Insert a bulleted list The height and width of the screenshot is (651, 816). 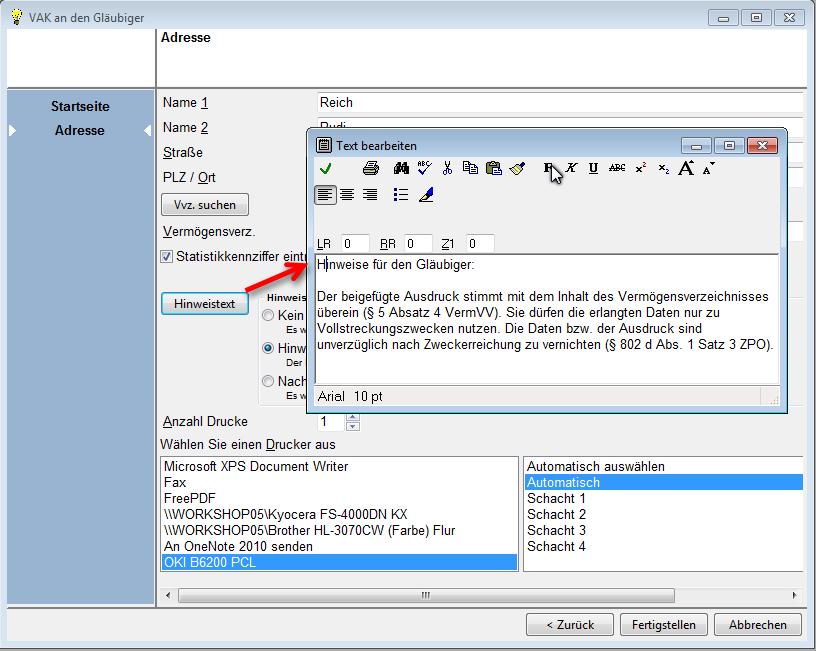point(401,195)
